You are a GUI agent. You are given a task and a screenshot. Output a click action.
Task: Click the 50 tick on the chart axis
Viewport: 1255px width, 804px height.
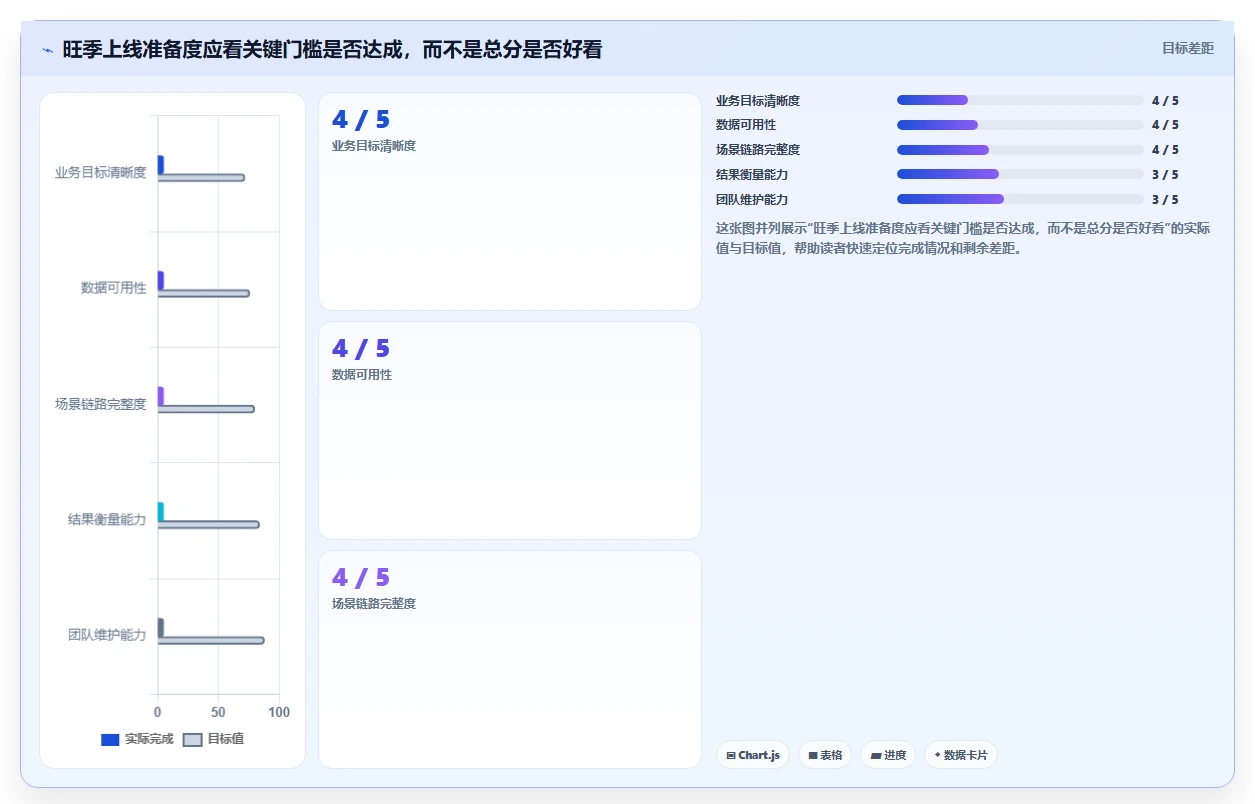[x=218, y=712]
